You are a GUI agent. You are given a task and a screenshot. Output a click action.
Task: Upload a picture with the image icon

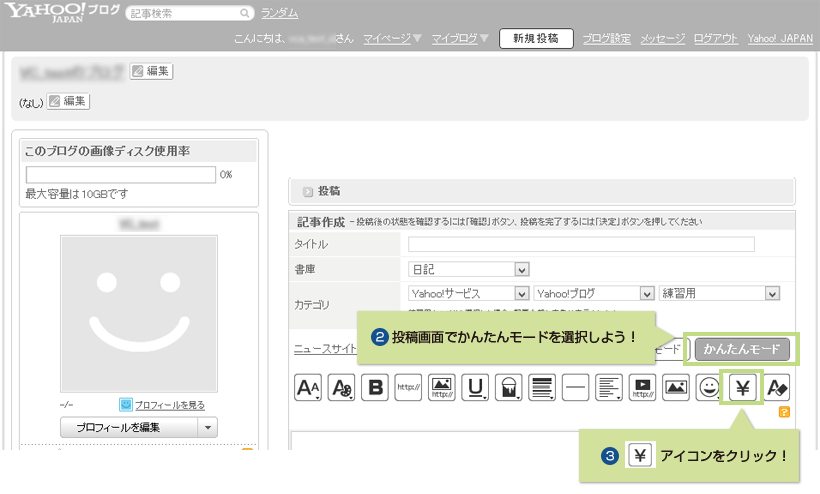tap(676, 387)
